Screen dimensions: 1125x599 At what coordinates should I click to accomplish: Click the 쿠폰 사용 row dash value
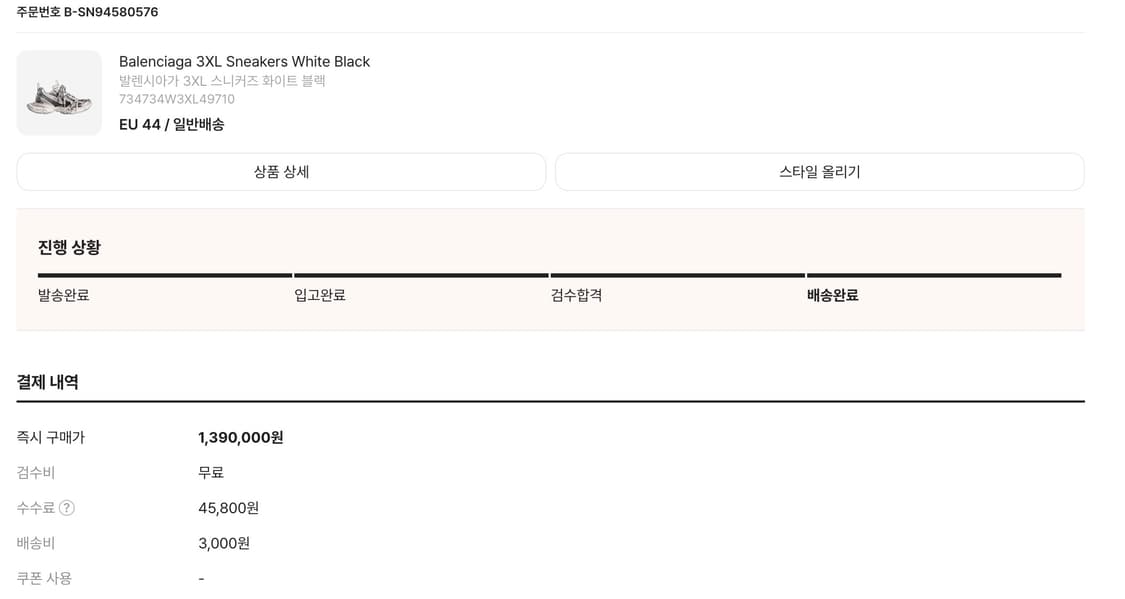click(x=201, y=578)
